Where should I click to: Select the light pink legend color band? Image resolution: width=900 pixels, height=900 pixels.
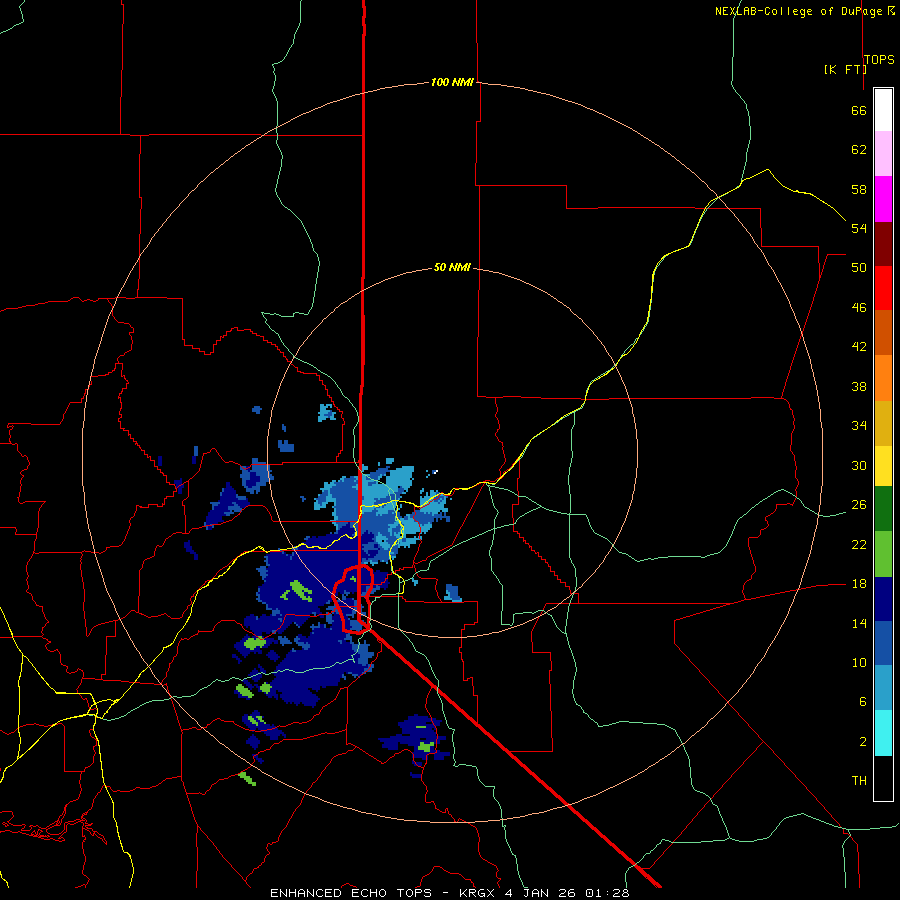883,153
